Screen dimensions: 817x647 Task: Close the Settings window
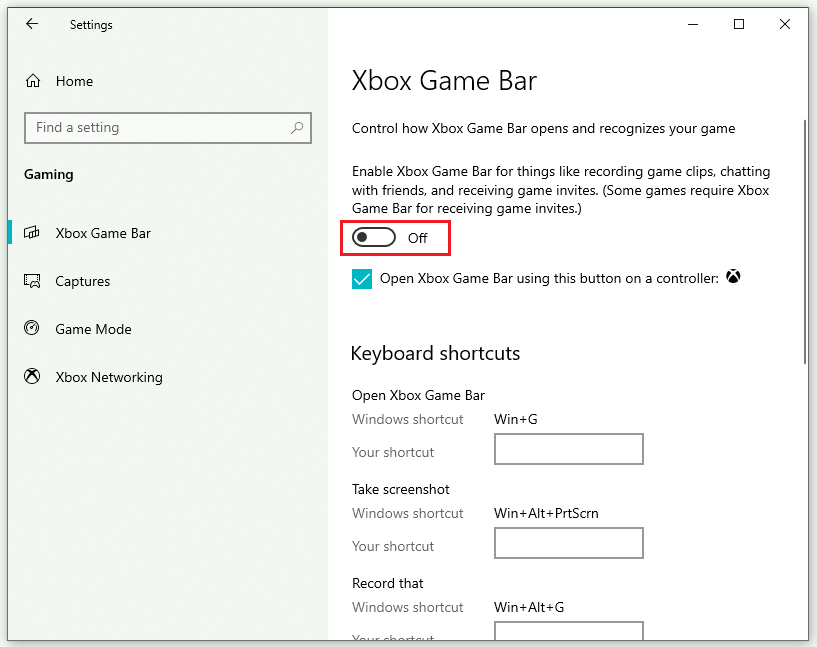[x=785, y=24]
